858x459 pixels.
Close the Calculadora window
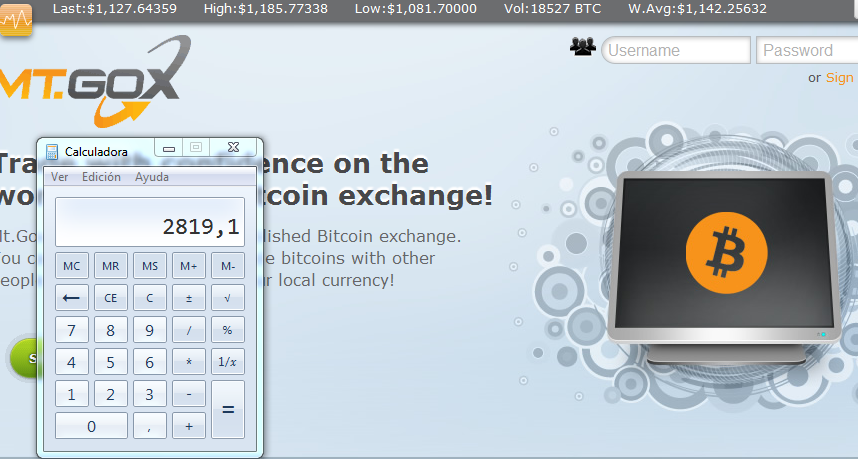[x=234, y=147]
